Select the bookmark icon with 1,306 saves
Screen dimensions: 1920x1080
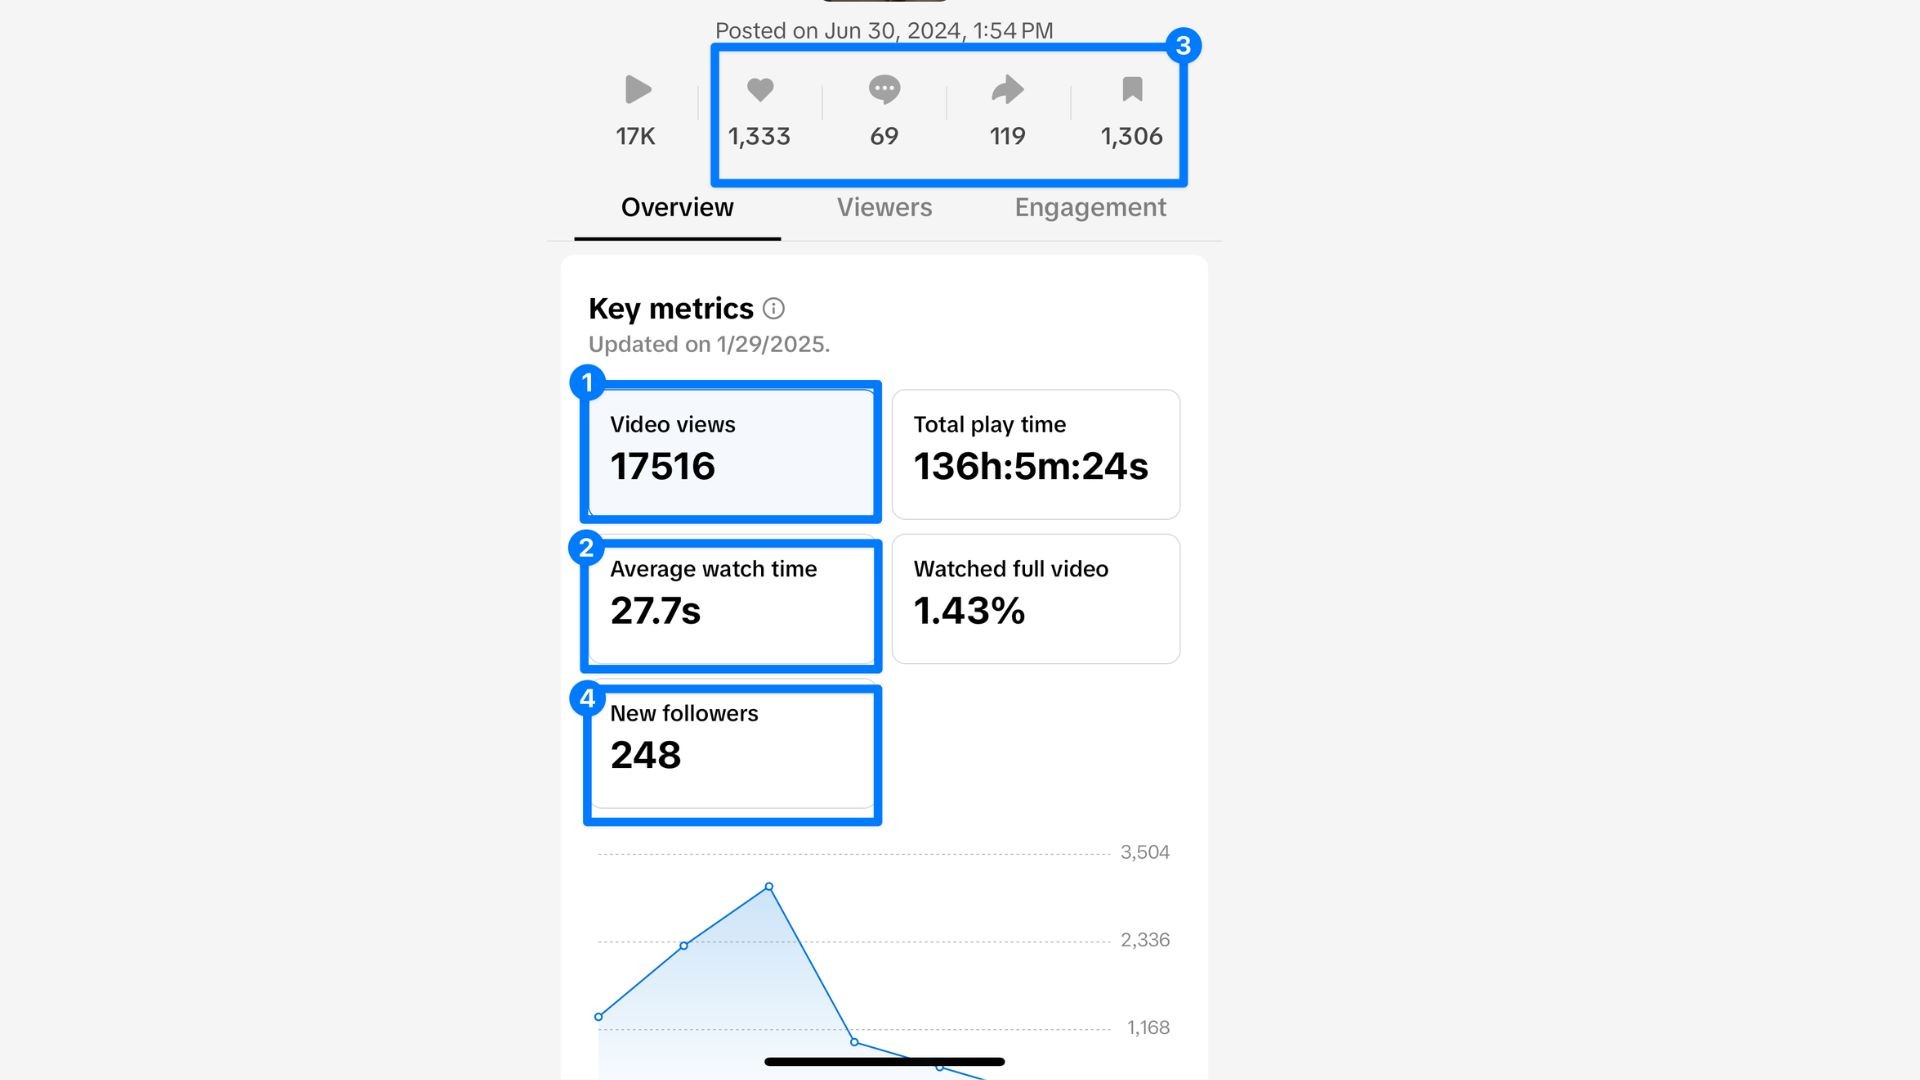tap(1131, 90)
